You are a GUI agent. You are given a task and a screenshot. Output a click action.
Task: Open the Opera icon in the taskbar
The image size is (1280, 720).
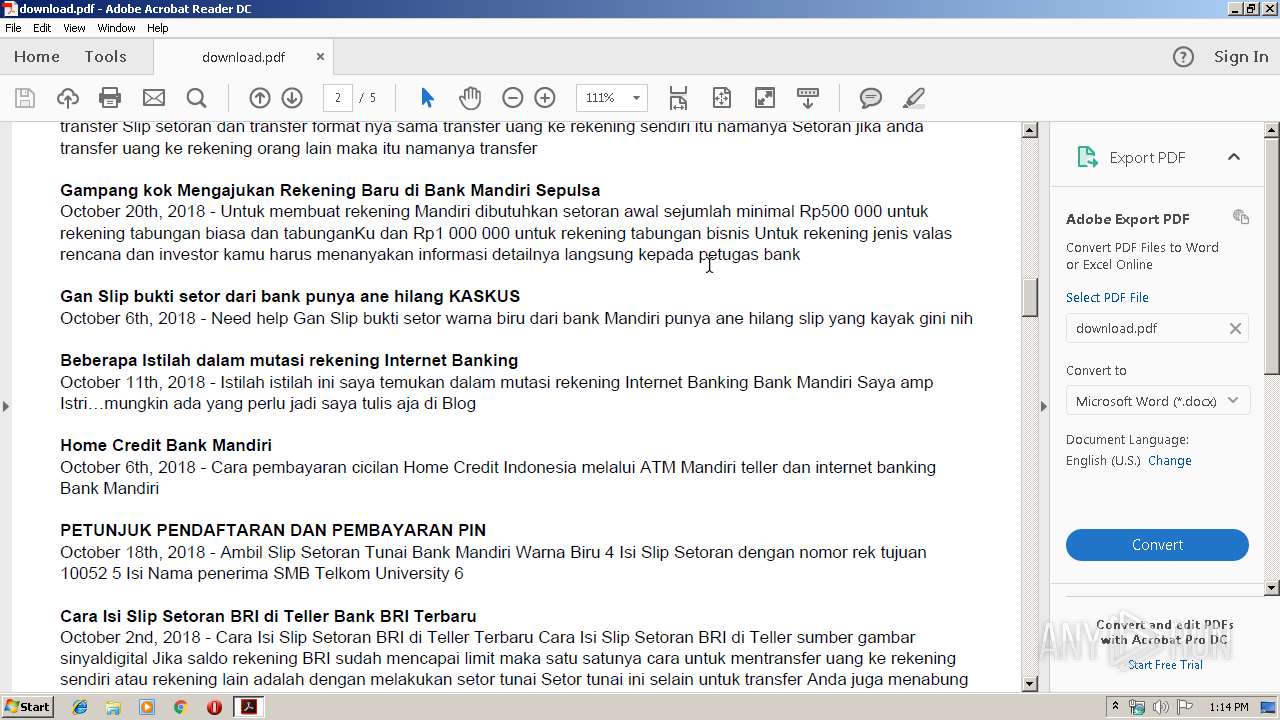214,707
